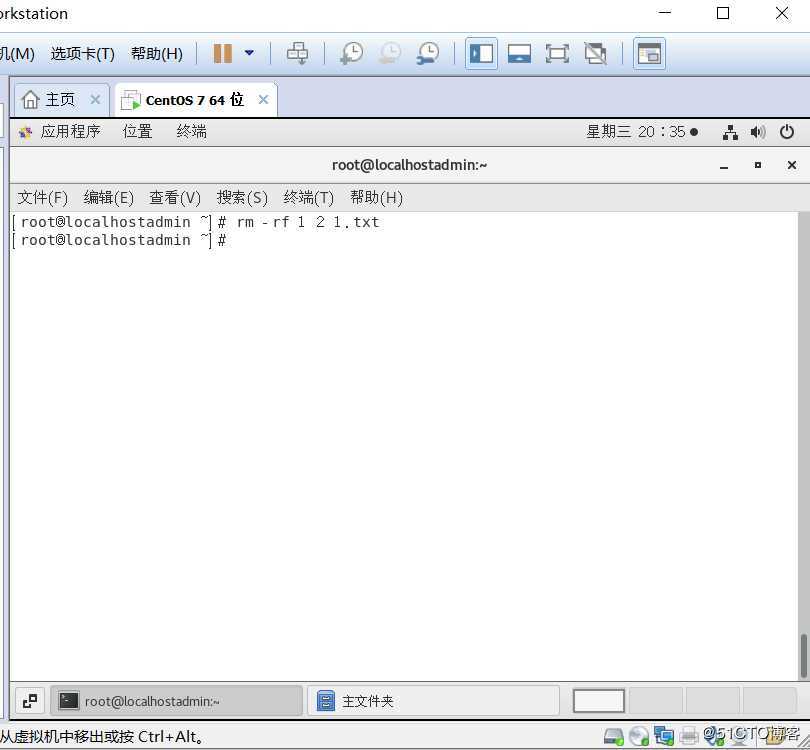Click the hard disk device icon in VMware status bar

pos(614,736)
